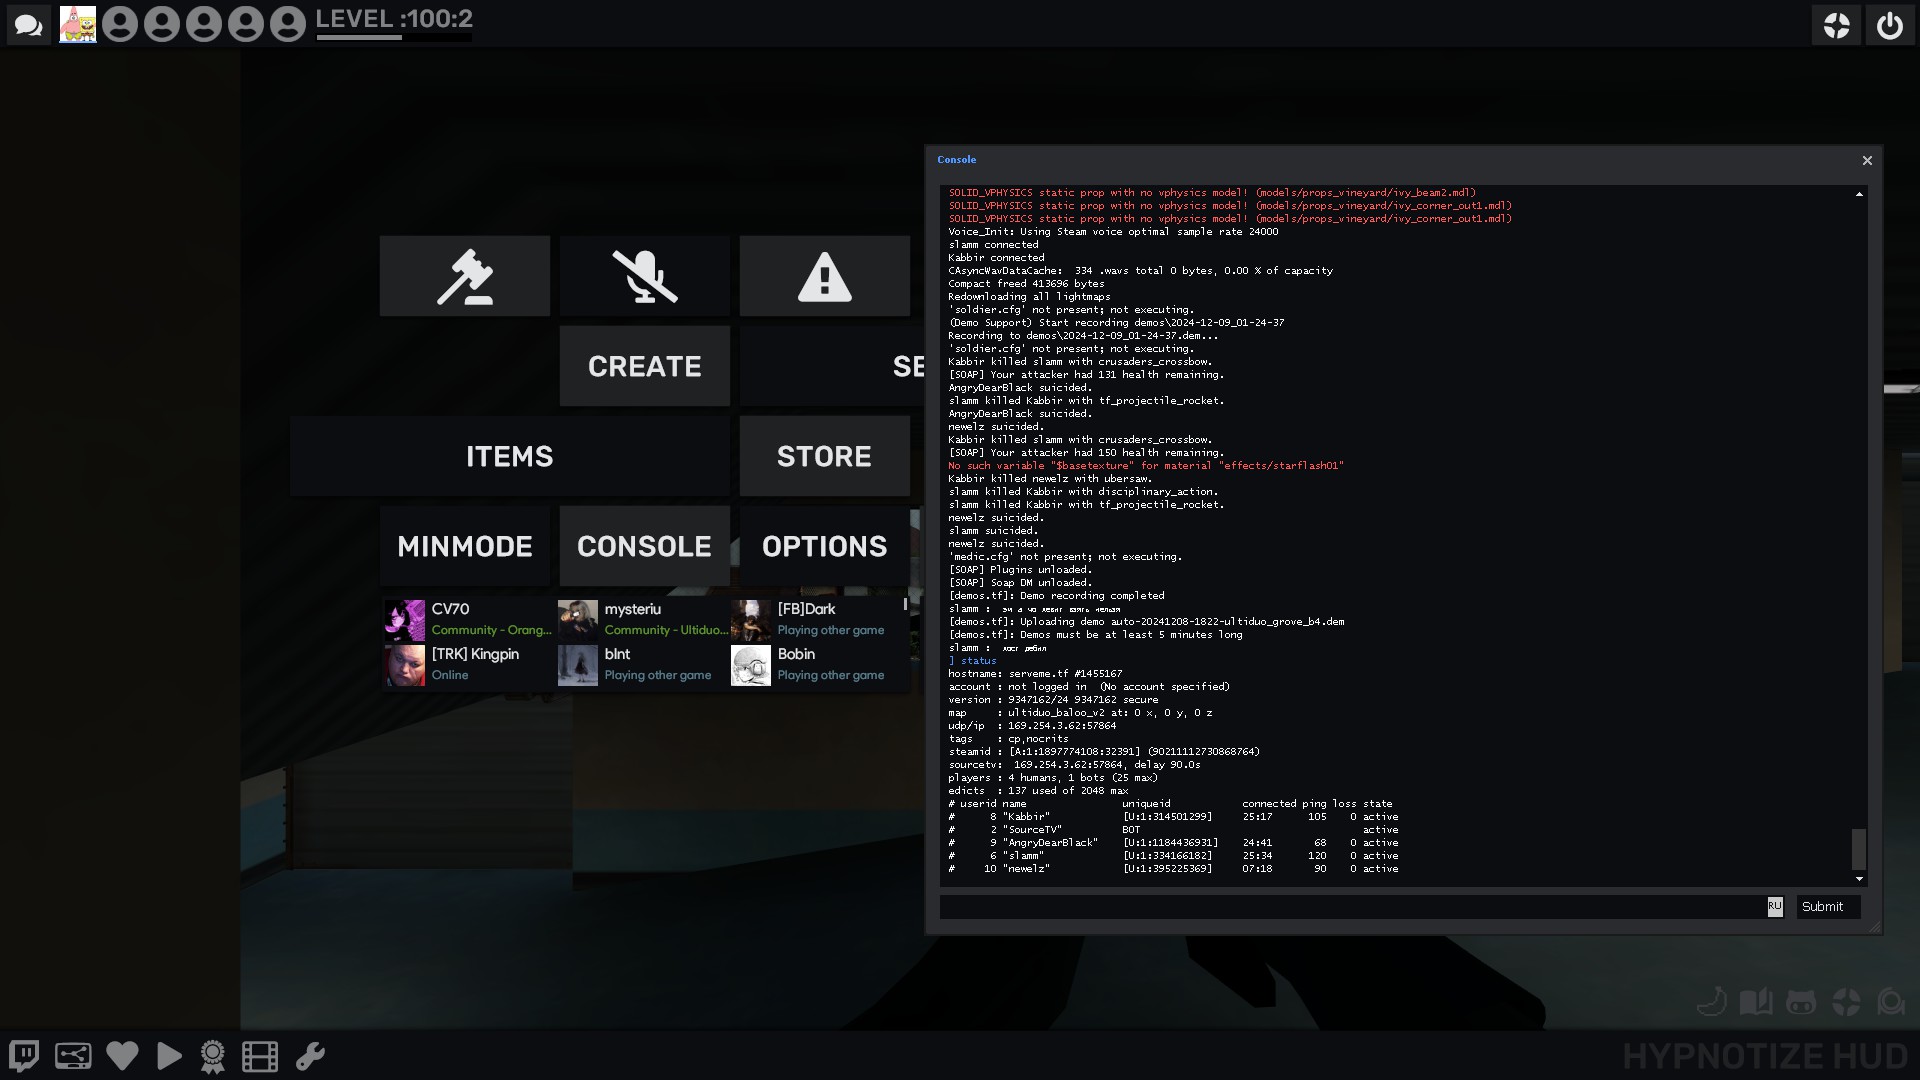The image size is (1920, 1080).
Task: Click the TF2 logo icon top right
Action: click(x=1836, y=25)
